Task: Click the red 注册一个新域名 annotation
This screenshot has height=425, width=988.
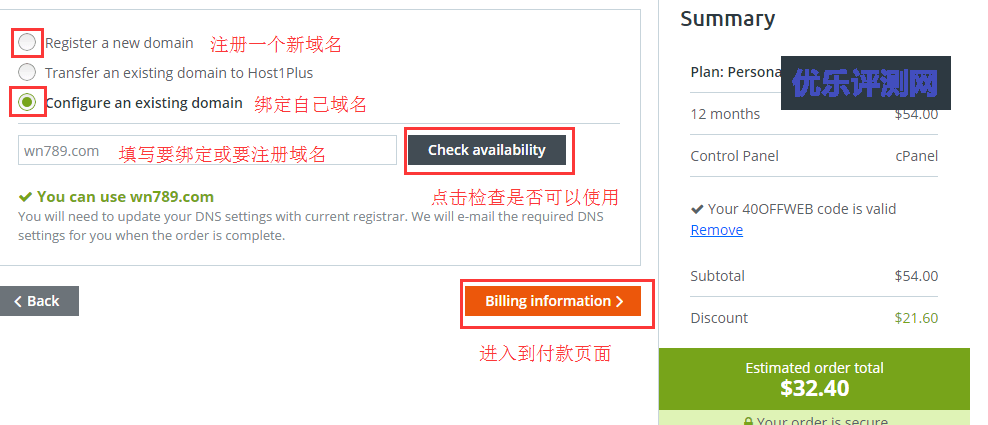Action: coord(276,45)
